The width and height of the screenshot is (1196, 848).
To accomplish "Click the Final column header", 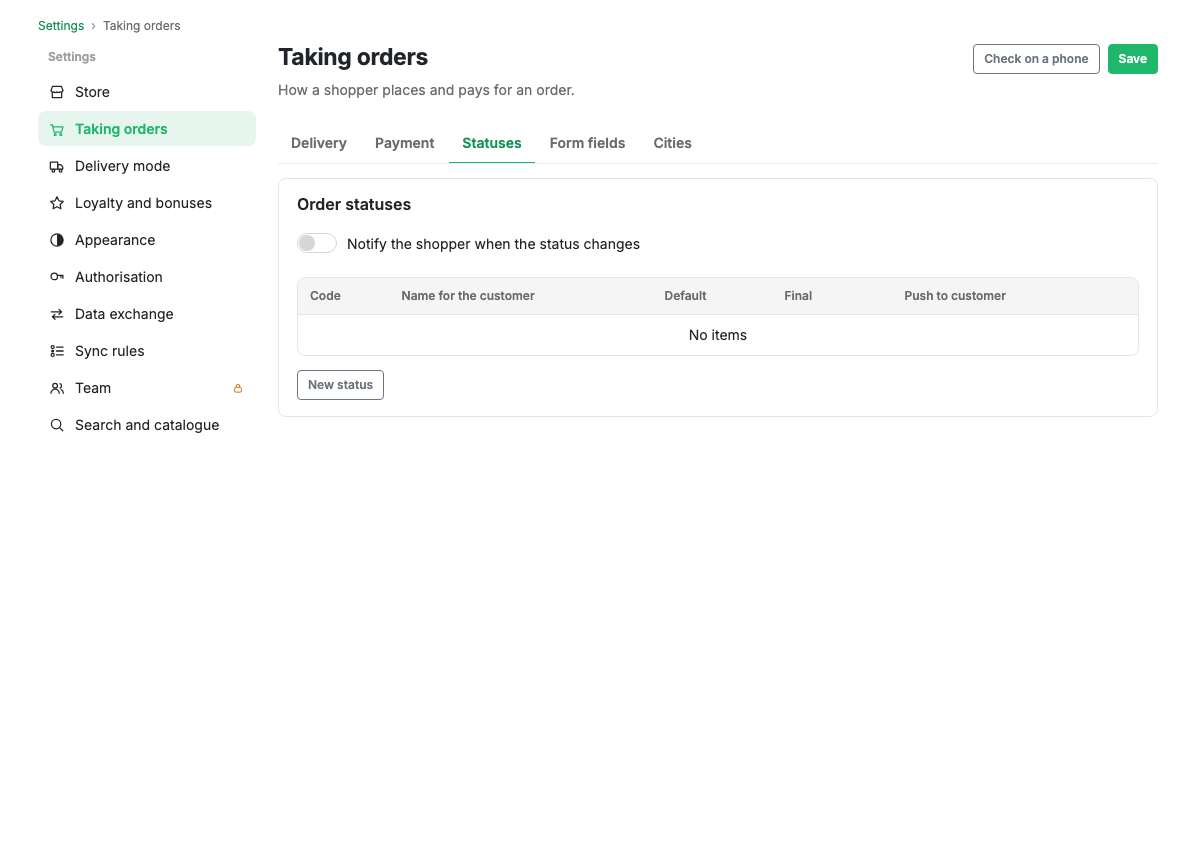I will [x=798, y=296].
